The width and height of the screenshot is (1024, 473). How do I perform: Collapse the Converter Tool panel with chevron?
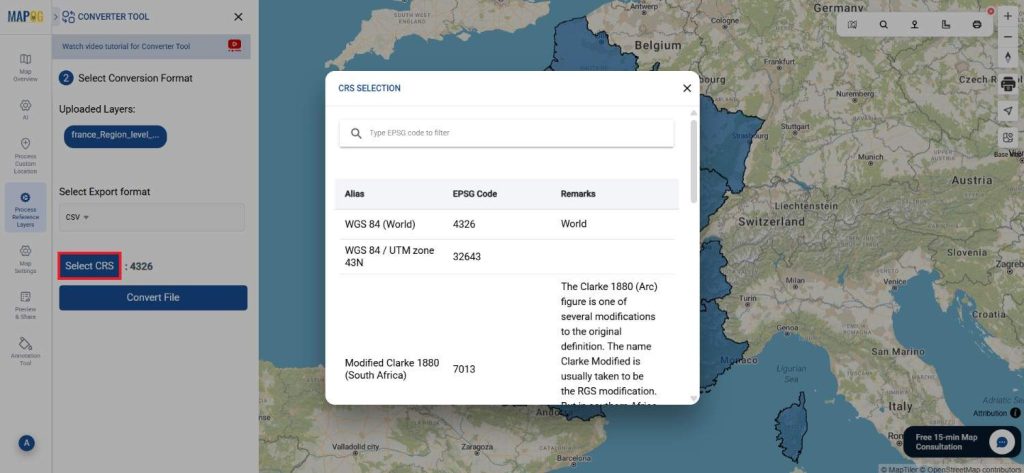55,17
